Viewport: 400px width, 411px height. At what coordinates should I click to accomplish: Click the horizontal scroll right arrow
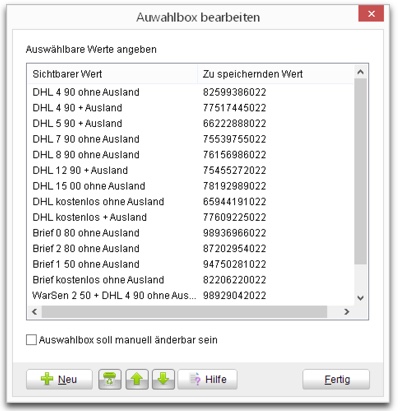(x=347, y=312)
